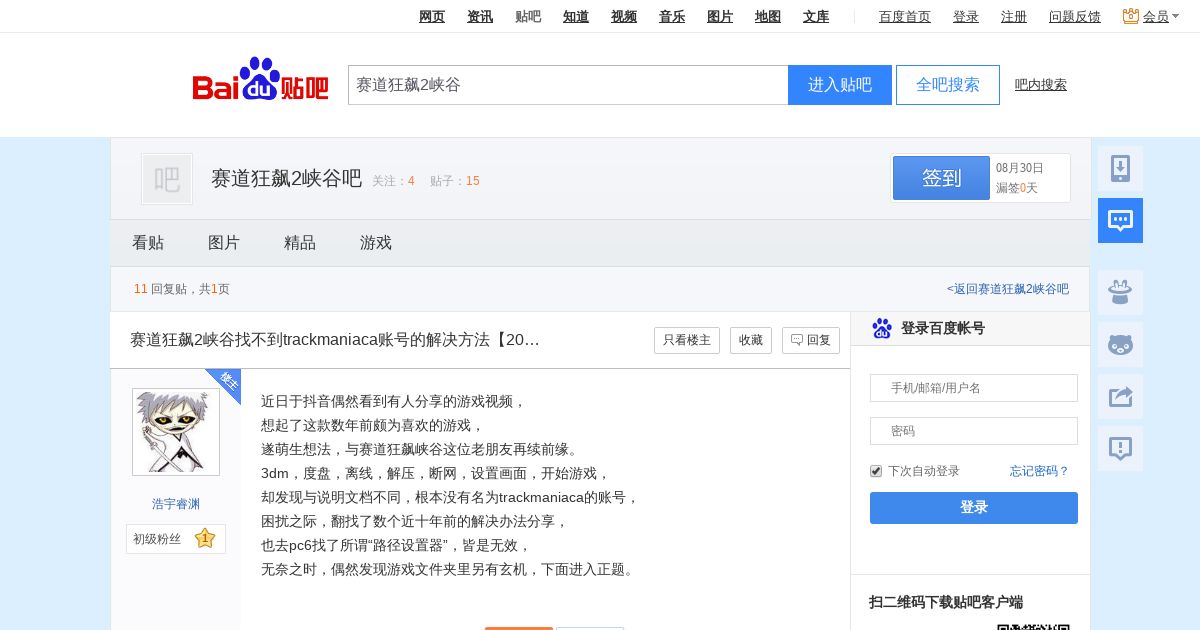Select 知道 in the top navigation

click(576, 16)
